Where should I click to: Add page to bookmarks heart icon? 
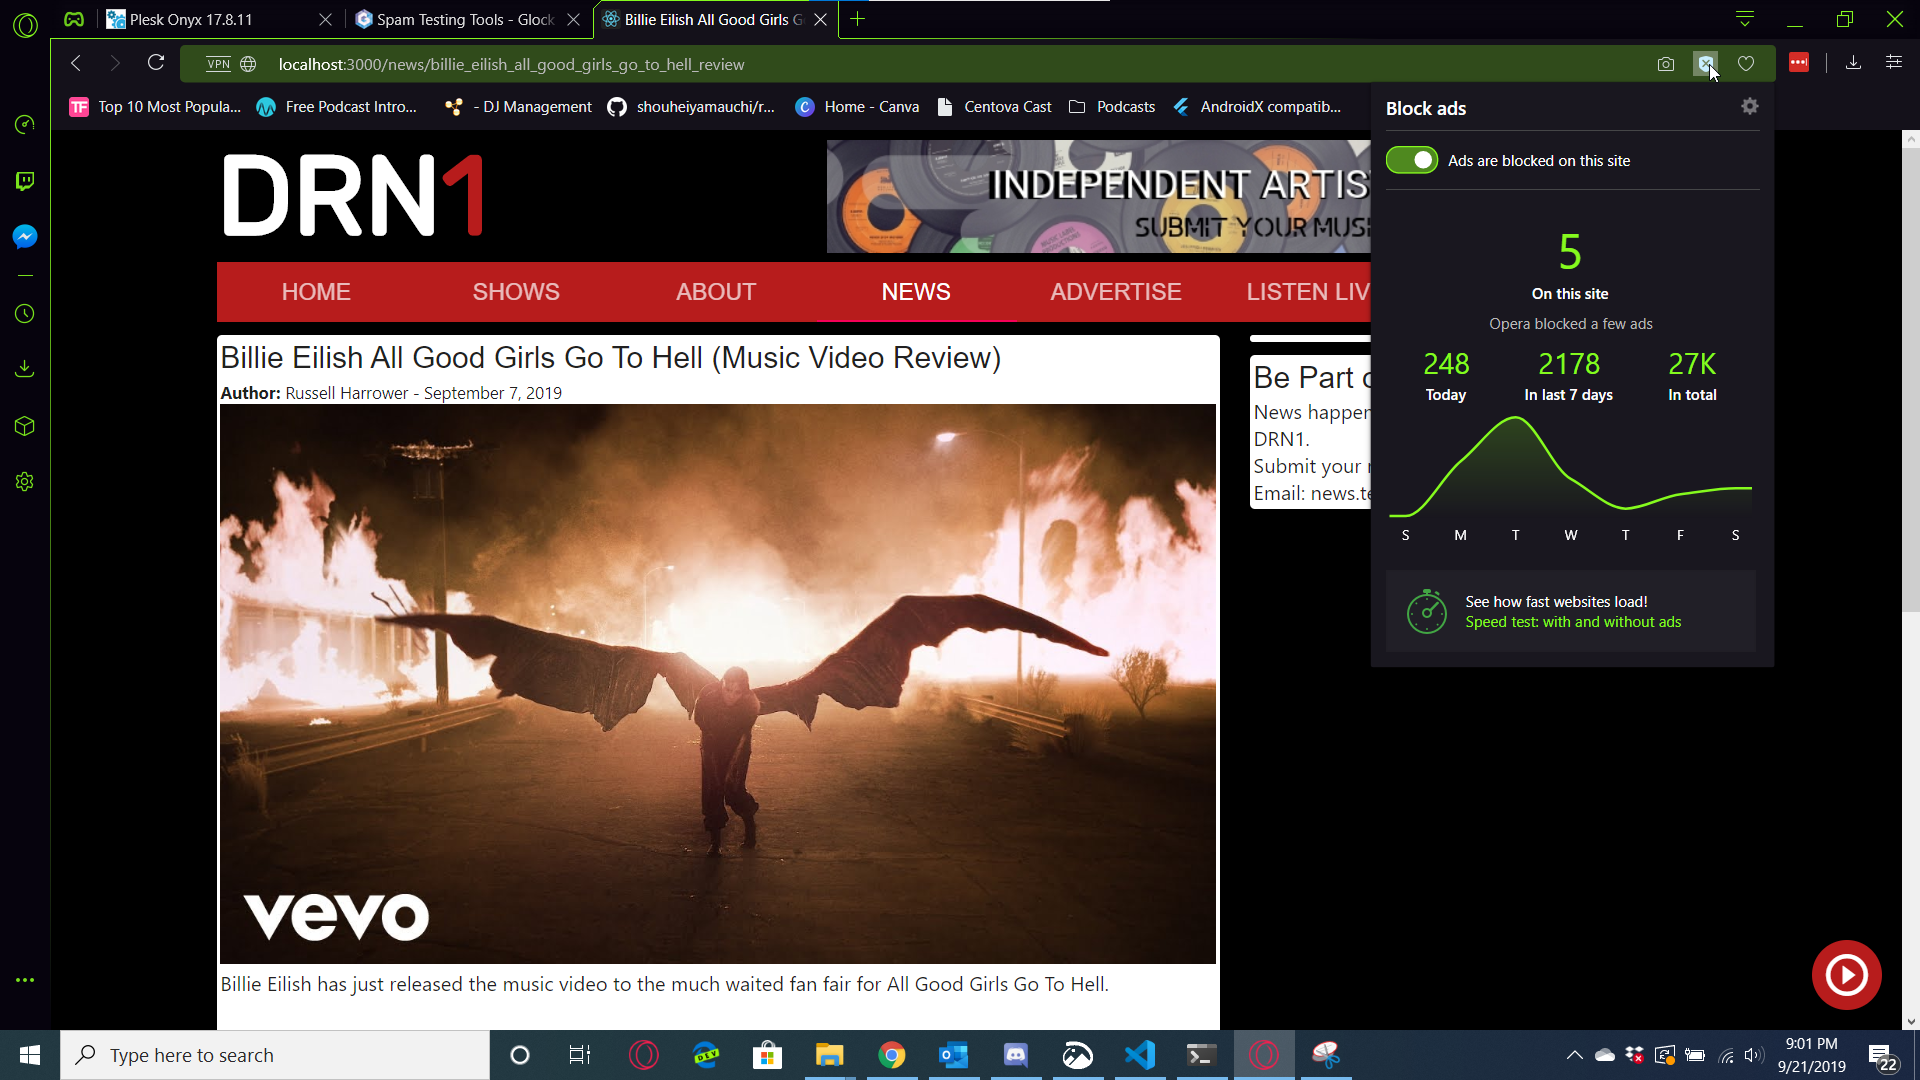pyautogui.click(x=1746, y=64)
